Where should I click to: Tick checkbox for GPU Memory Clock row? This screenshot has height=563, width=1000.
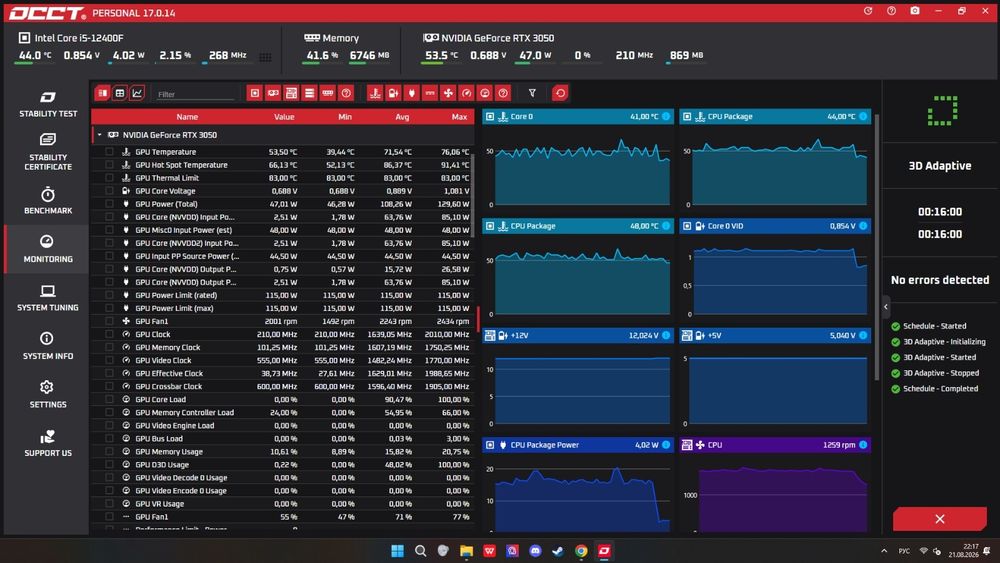click(109, 347)
